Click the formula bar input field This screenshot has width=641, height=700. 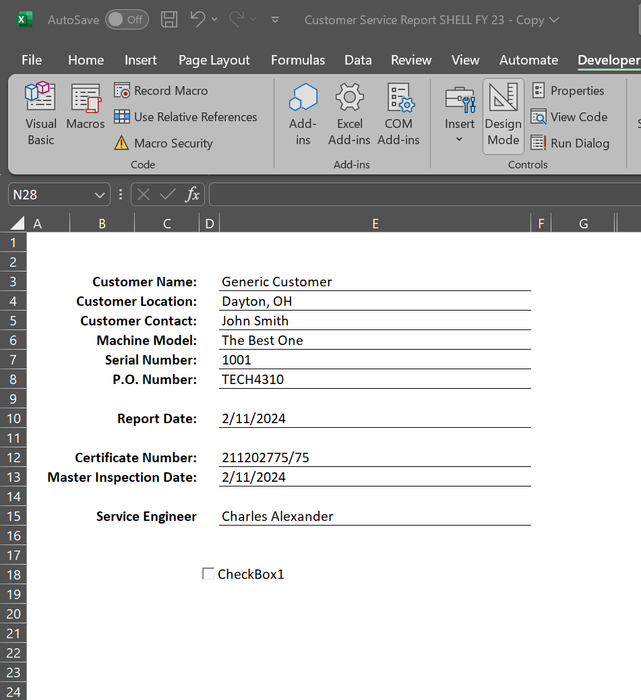coord(425,195)
